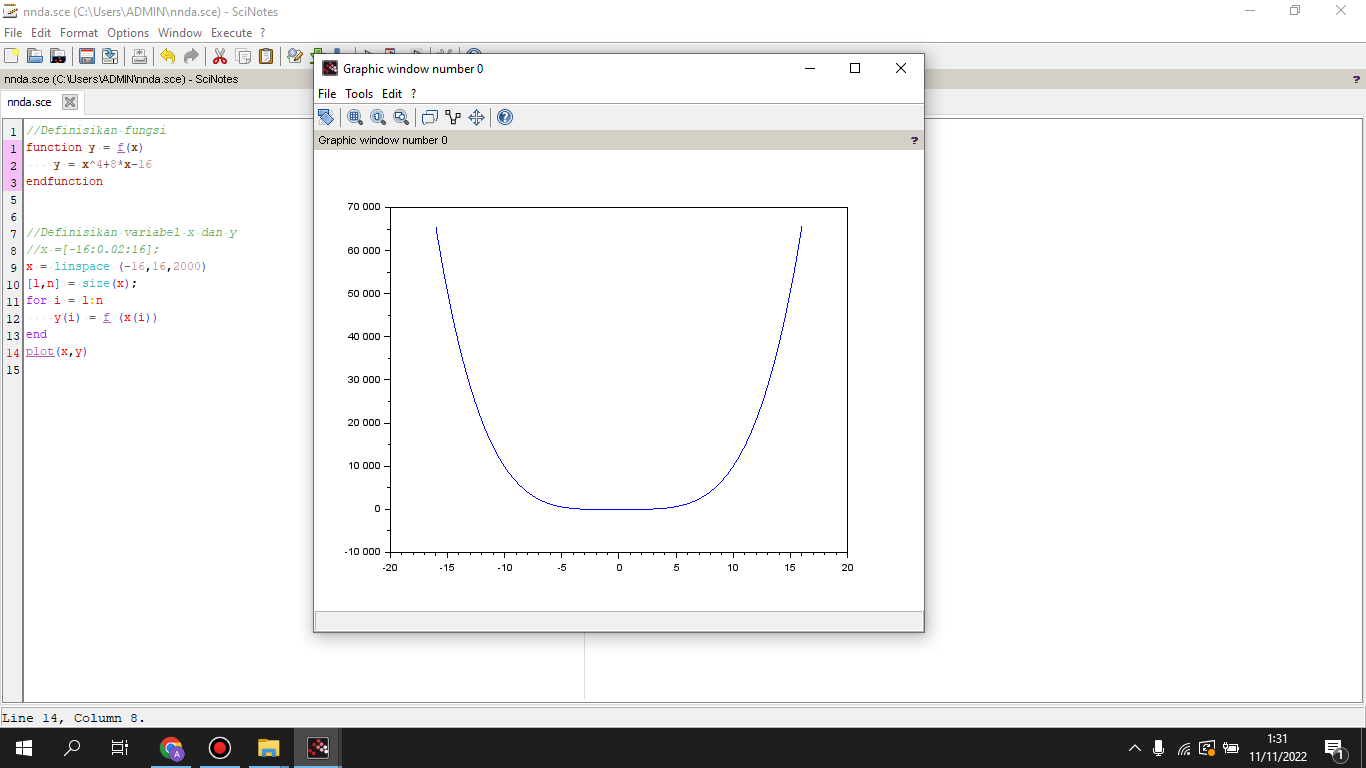Click the 'y(i) = f (x(i))' line
The height and width of the screenshot is (768, 1366).
[106, 318]
